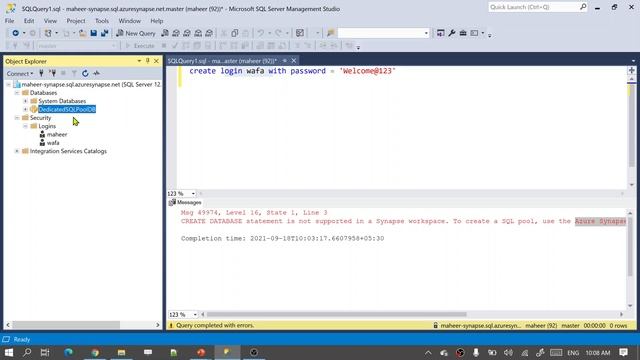Viewport: 640px width, 360px height.
Task: Open Windows Start menu
Action: pyautogui.click(x=9, y=352)
